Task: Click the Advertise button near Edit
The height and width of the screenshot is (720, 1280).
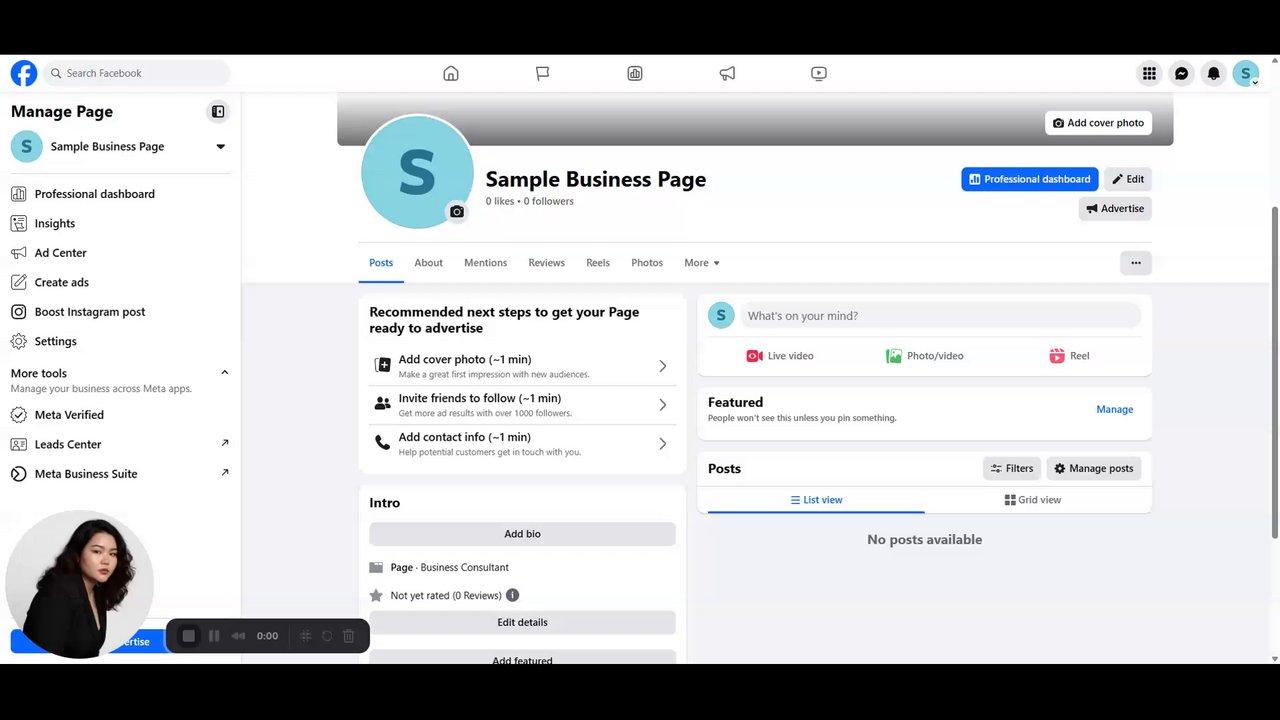Action: tap(1115, 208)
